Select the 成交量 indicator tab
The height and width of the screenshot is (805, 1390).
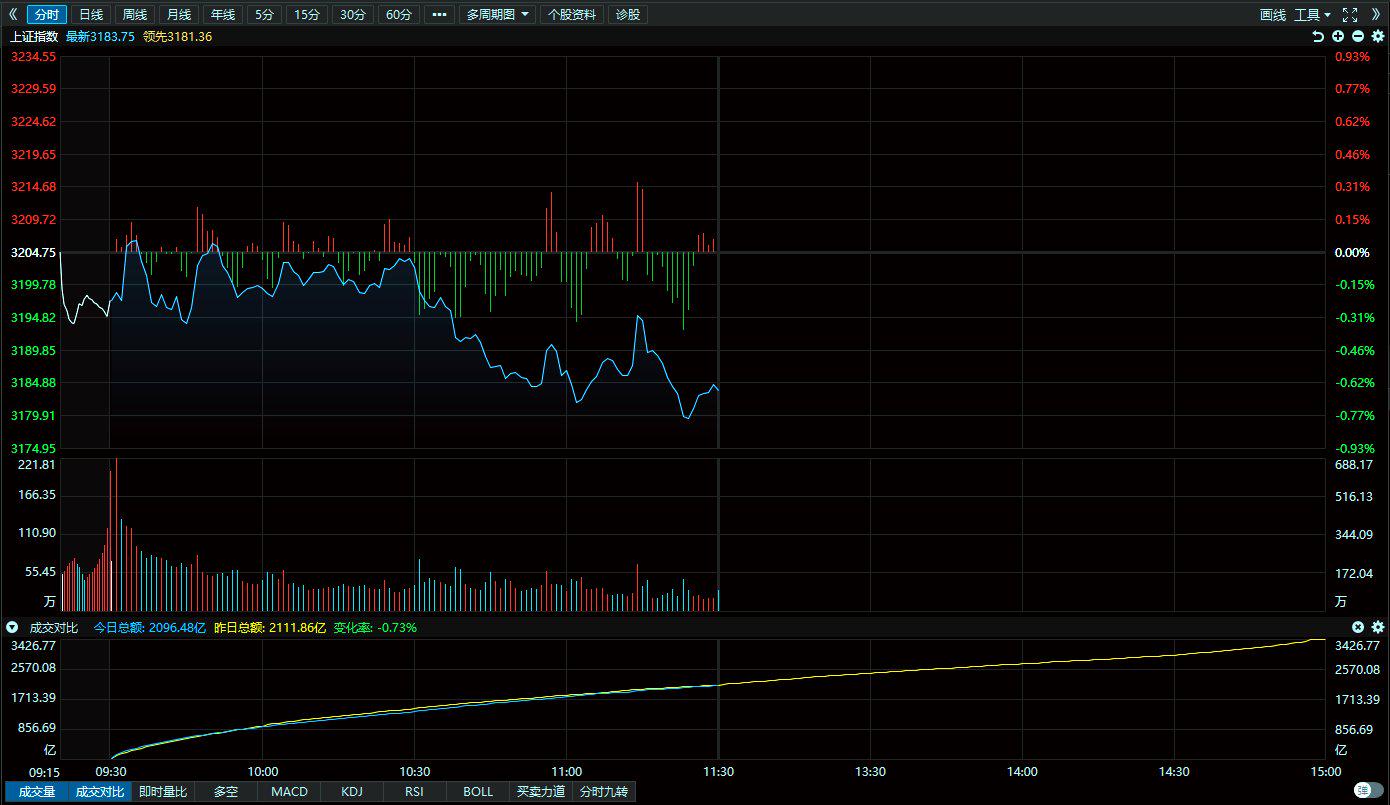pyautogui.click(x=36, y=791)
